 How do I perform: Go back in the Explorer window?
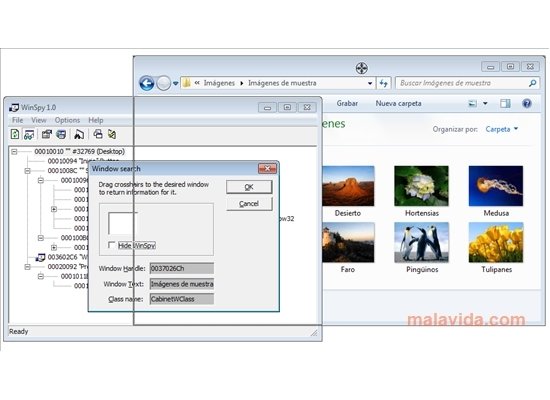coord(147,84)
